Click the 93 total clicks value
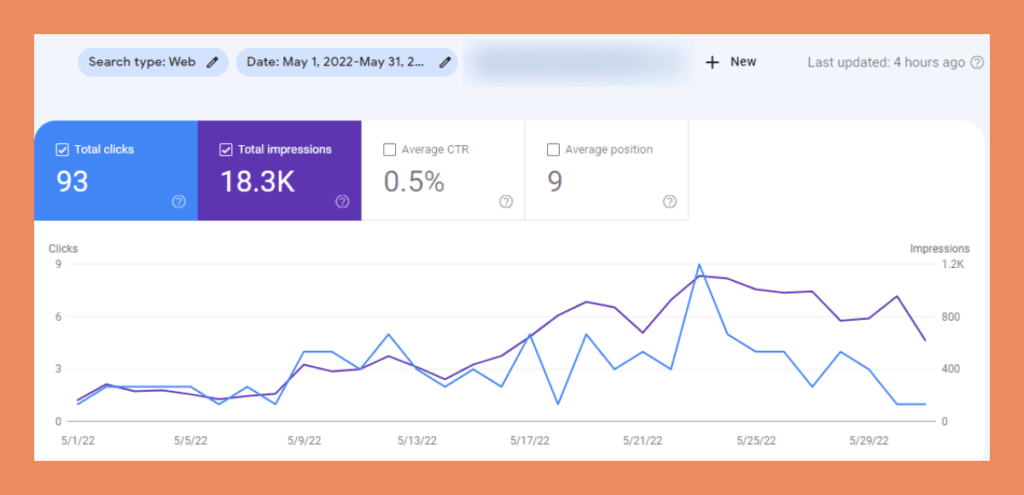Viewport: 1024px width, 495px height. tap(72, 182)
